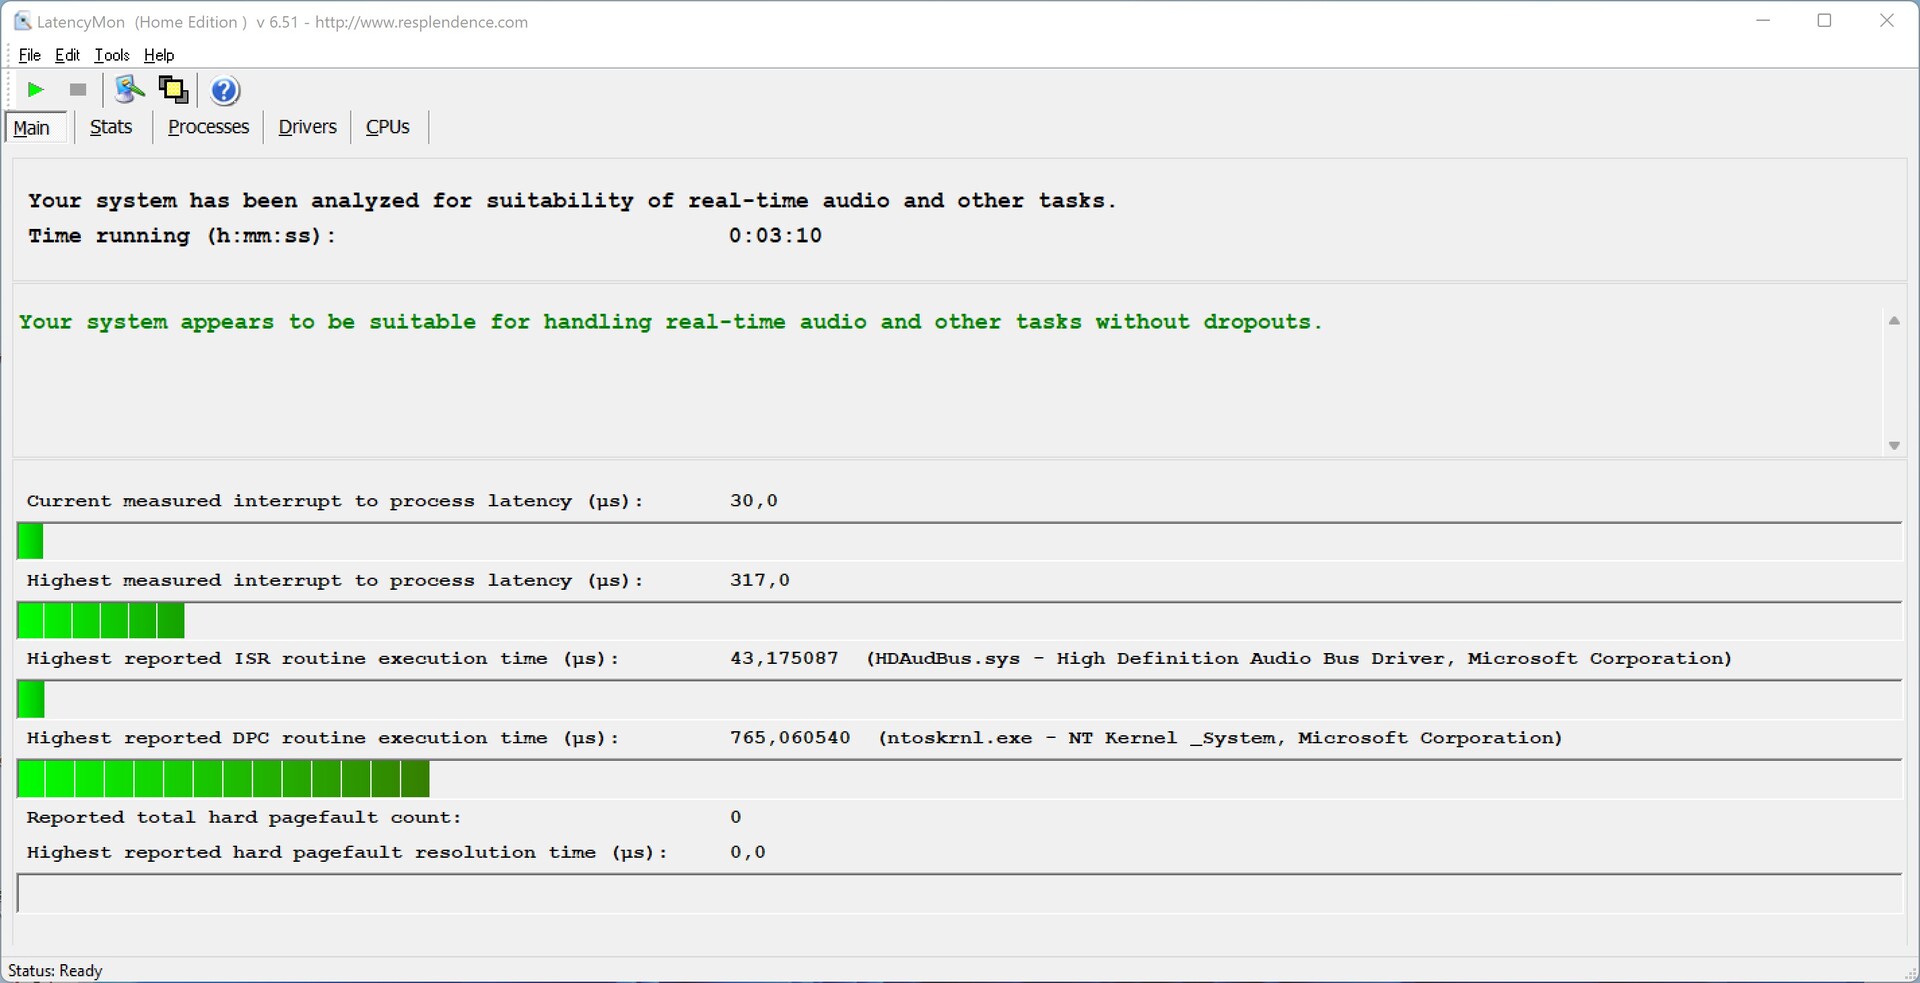Switch to the CPUs tab
Viewport: 1920px width, 983px height.
[x=388, y=127]
